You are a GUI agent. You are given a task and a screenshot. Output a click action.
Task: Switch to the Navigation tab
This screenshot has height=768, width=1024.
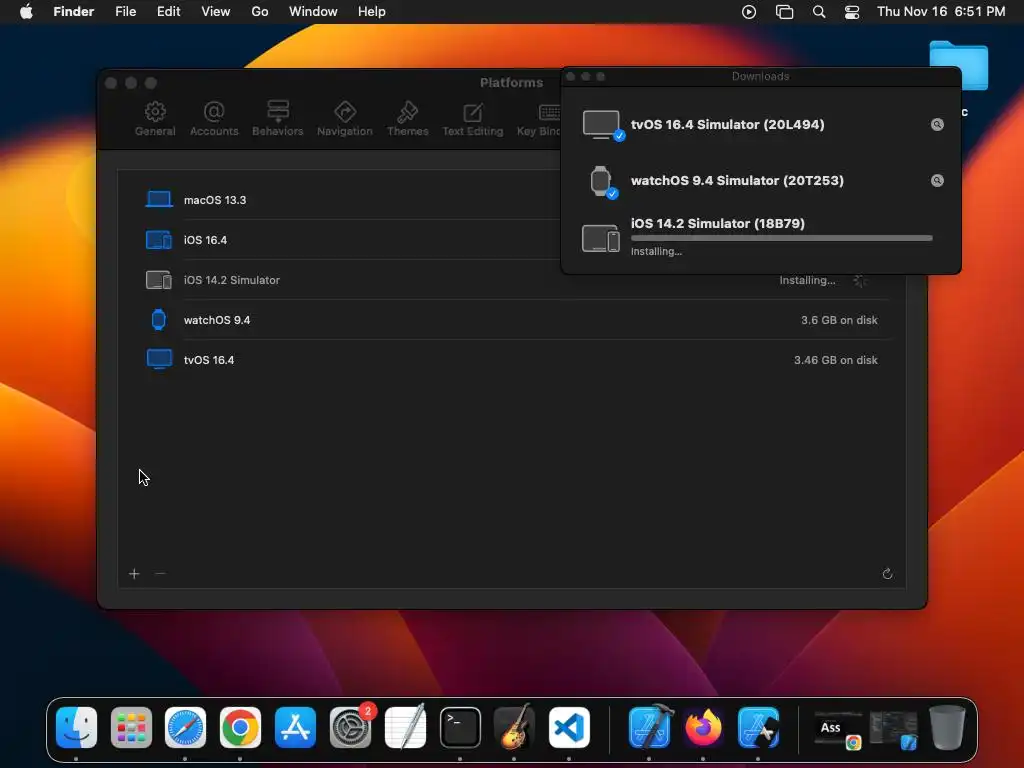click(344, 119)
